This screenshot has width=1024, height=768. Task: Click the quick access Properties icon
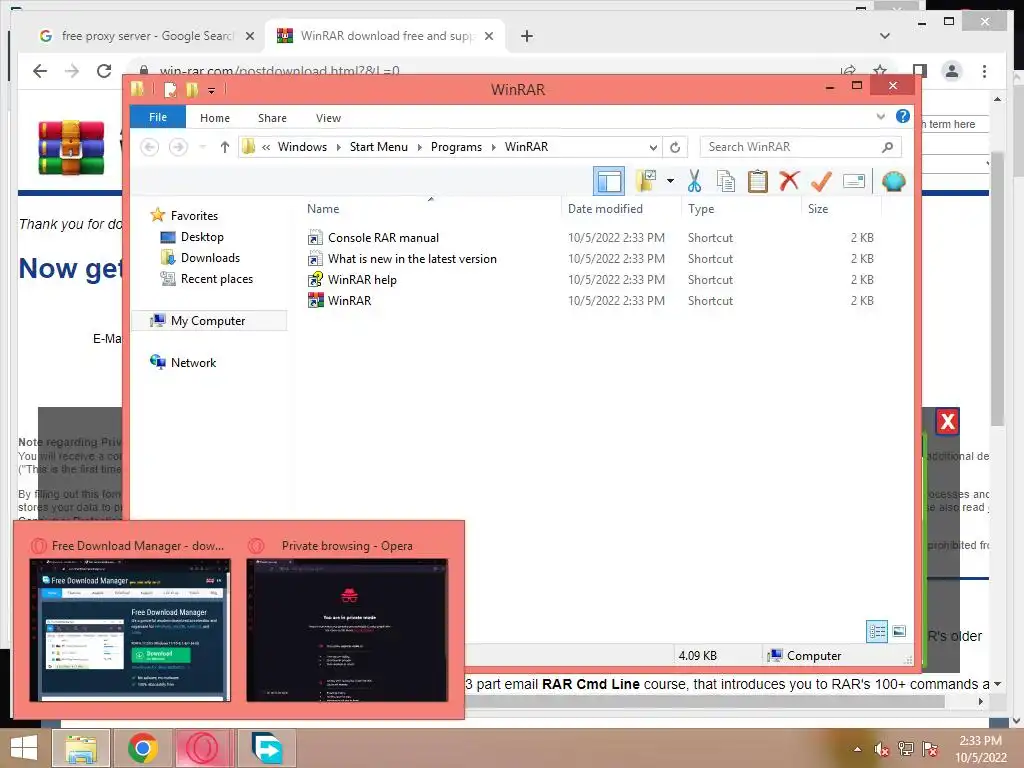(170, 89)
